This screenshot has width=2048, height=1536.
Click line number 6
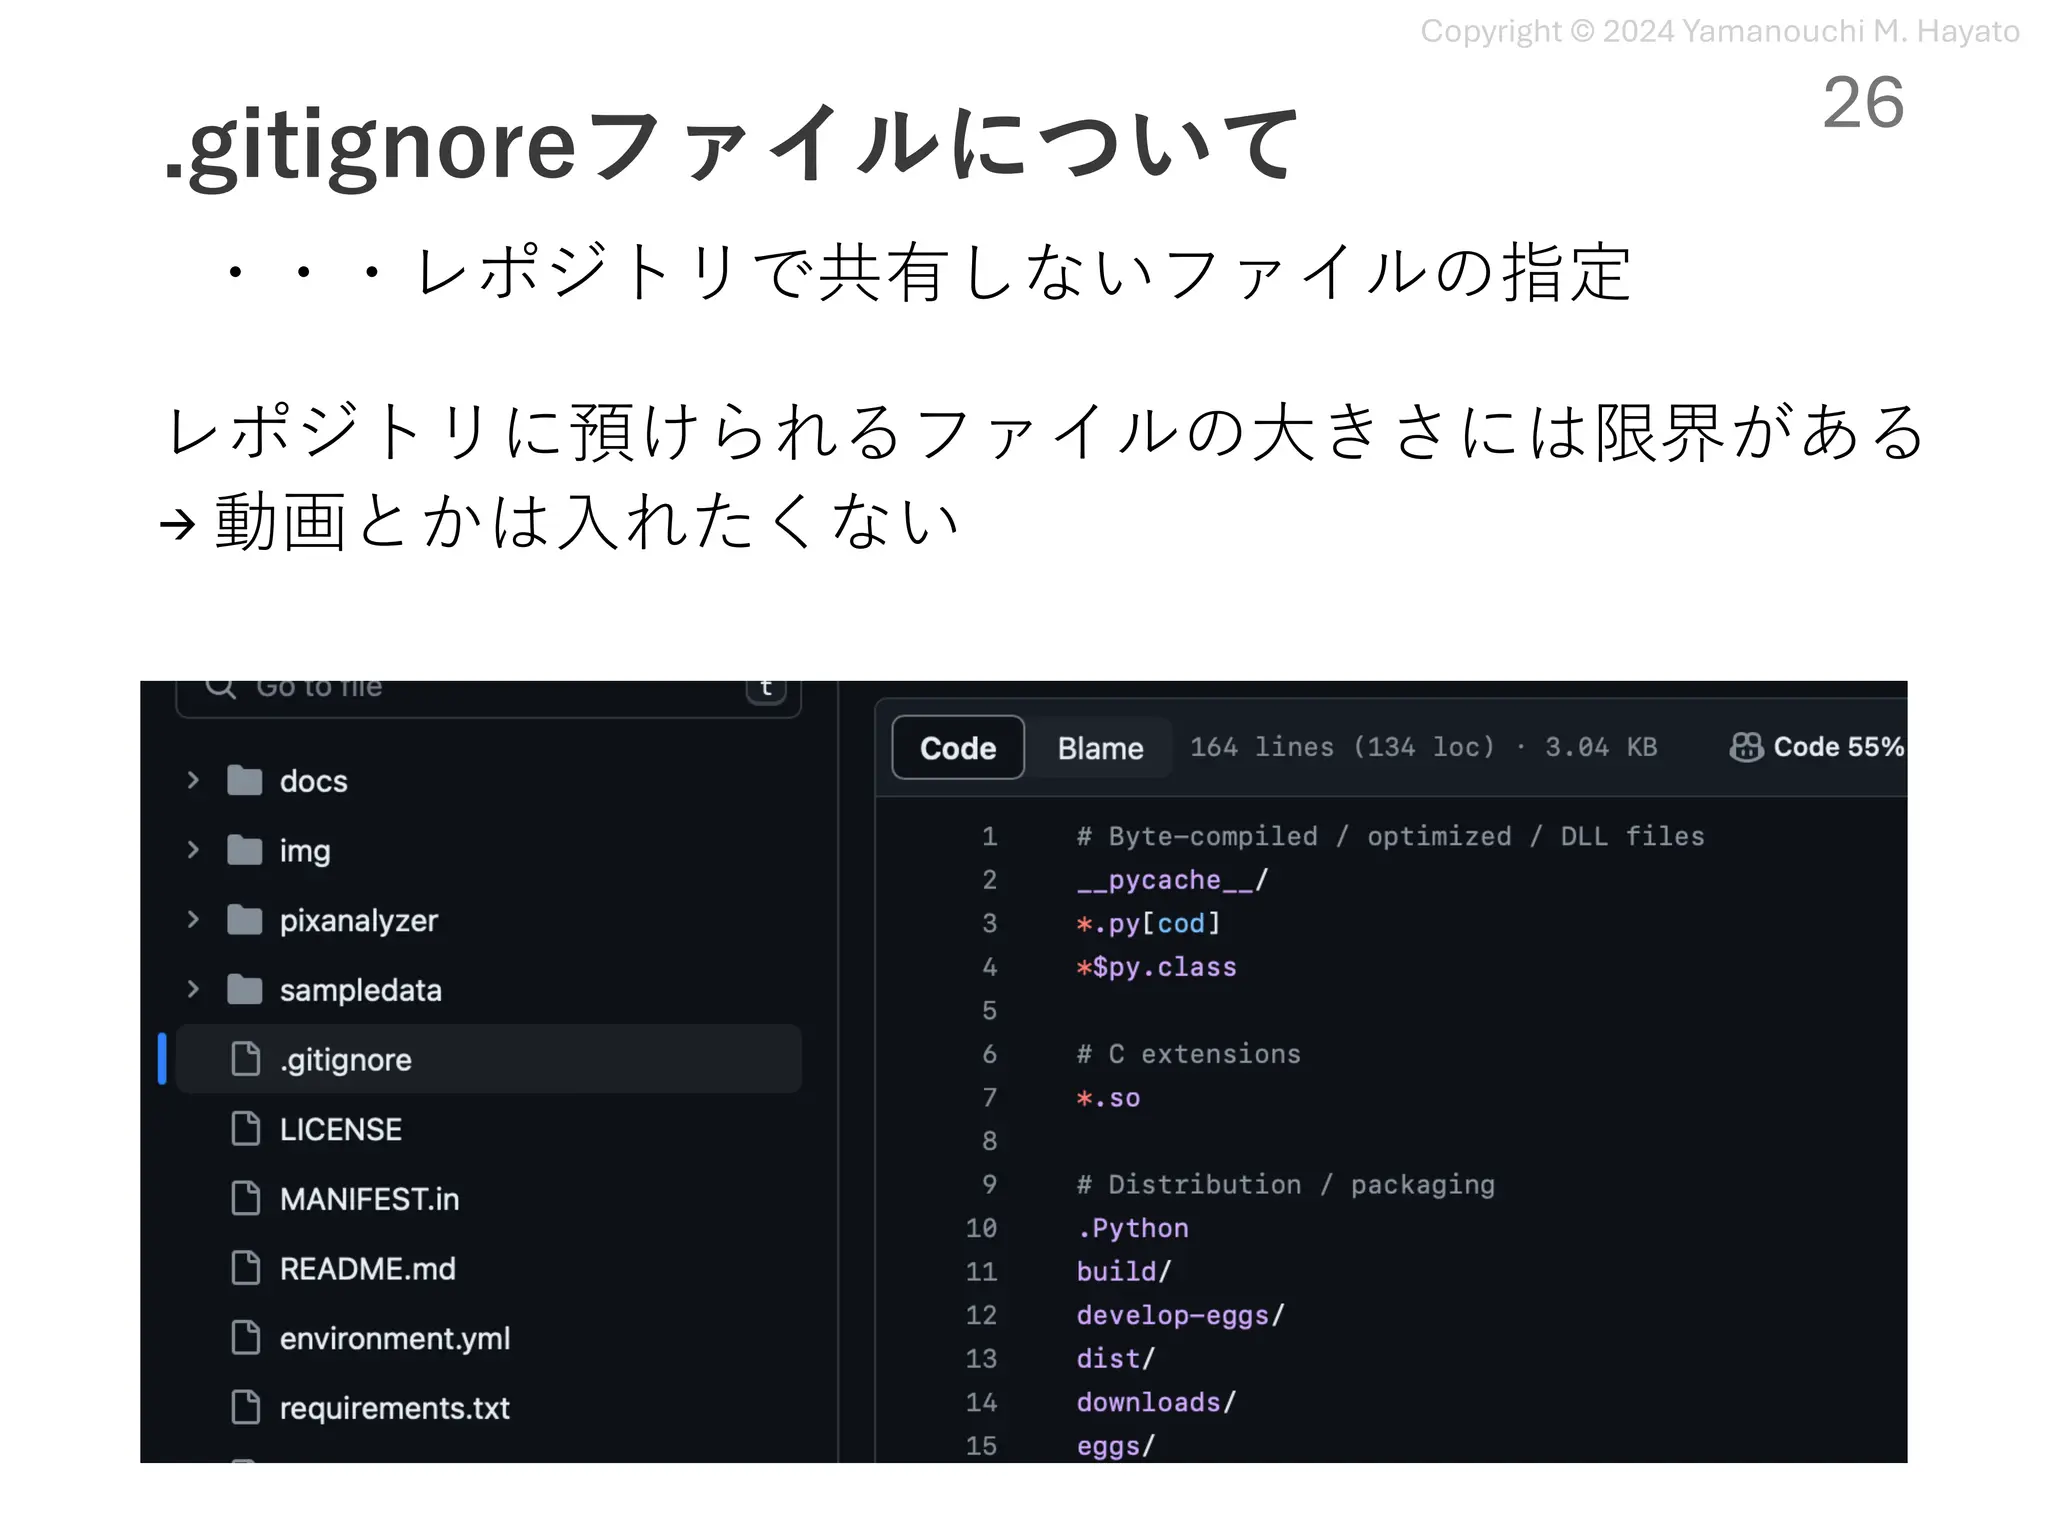tap(989, 1054)
